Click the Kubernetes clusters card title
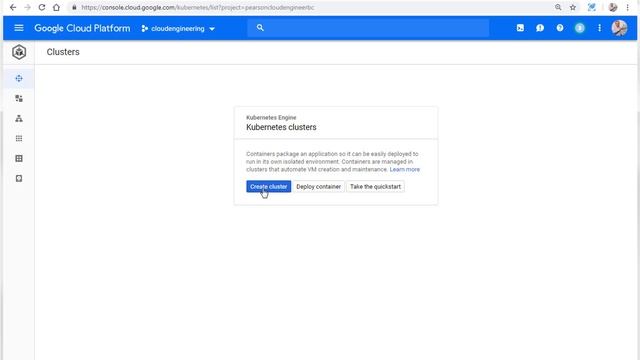 (x=281, y=127)
